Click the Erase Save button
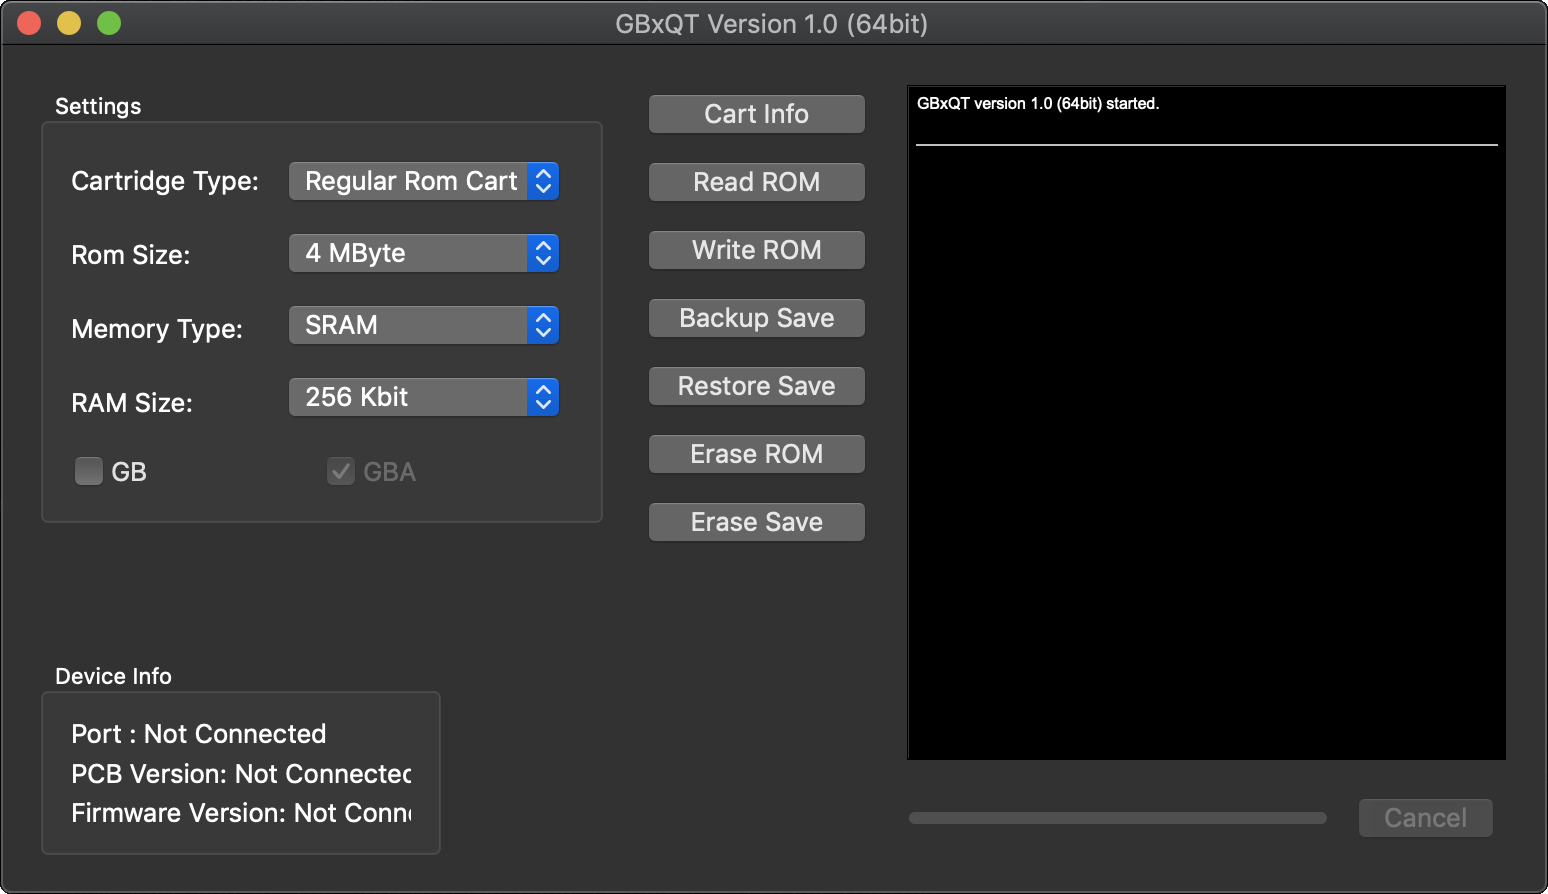 [x=757, y=522]
